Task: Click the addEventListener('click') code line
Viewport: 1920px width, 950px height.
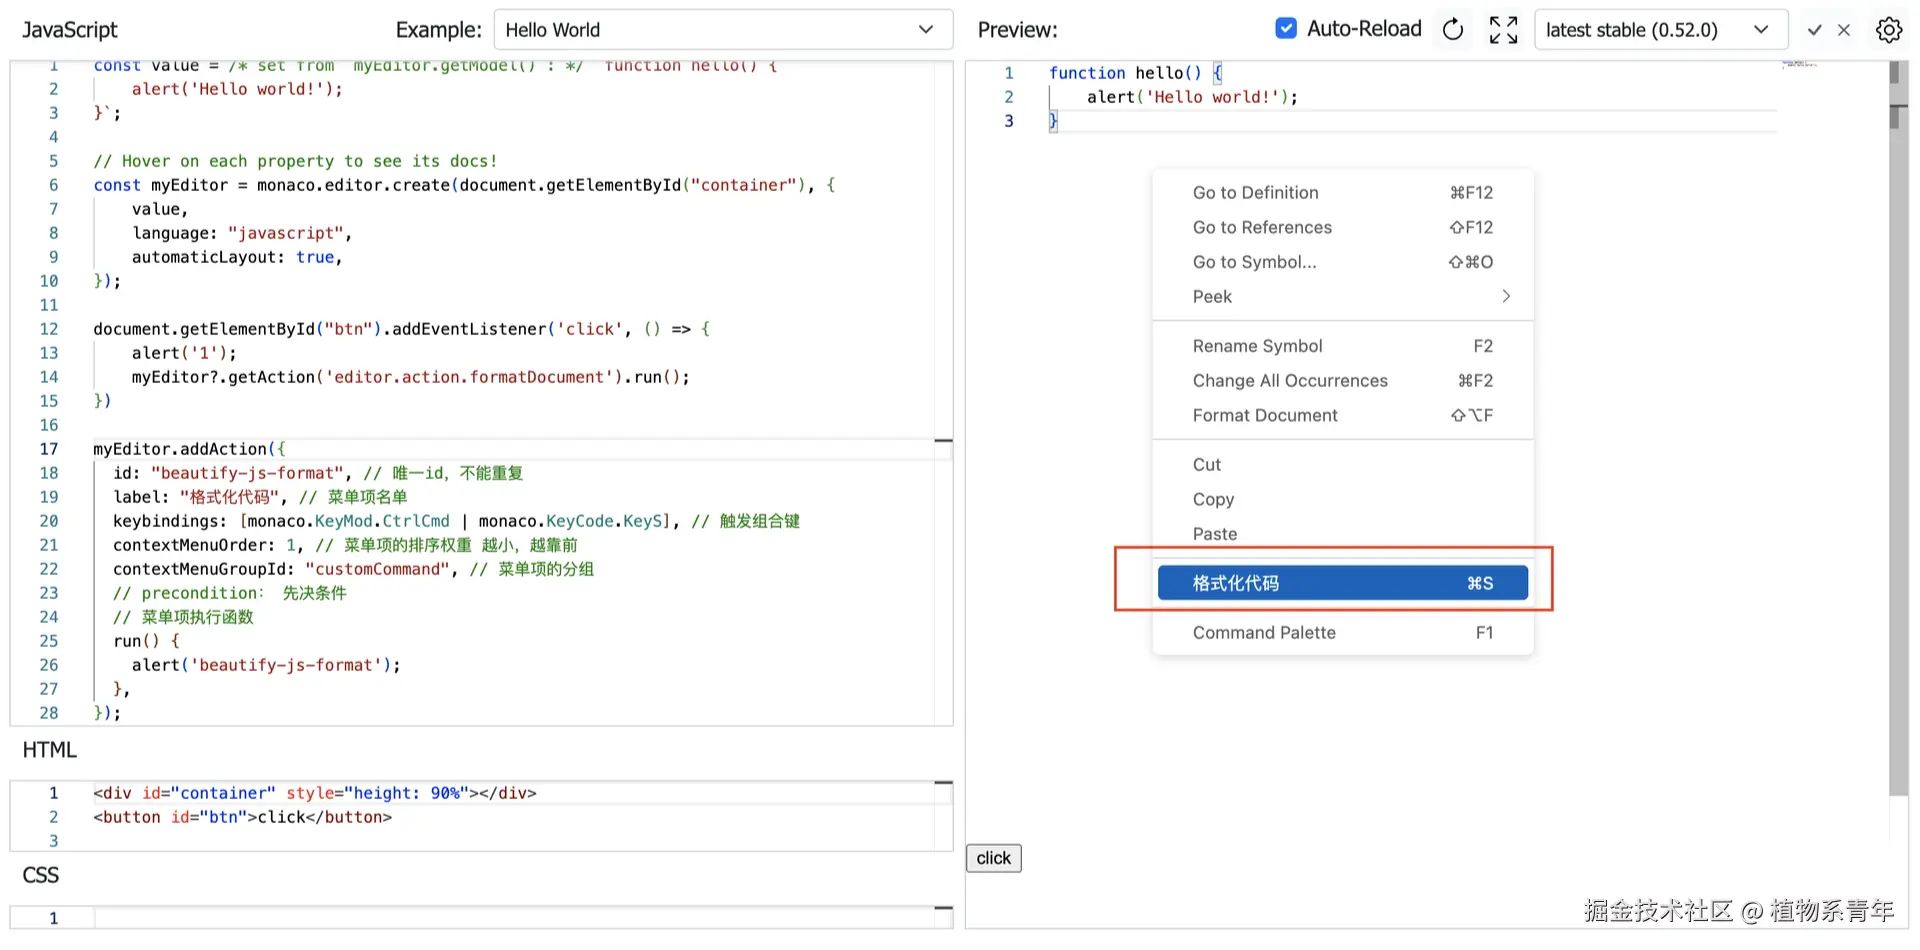Action: click(401, 329)
